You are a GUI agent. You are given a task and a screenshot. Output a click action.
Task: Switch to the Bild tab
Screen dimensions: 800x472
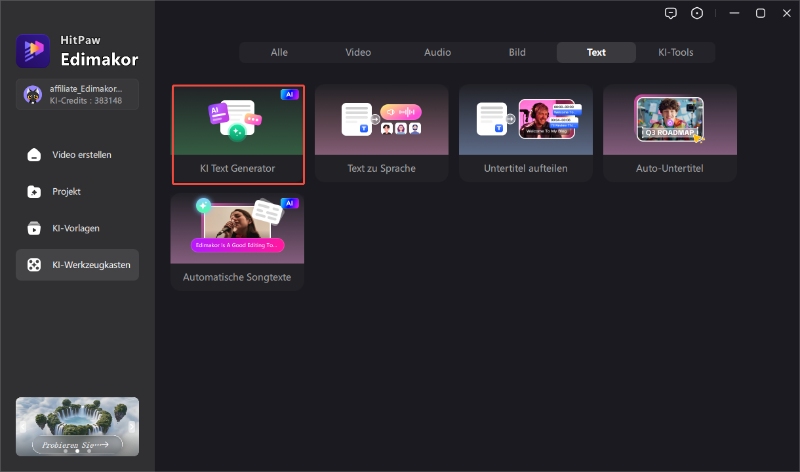(517, 53)
